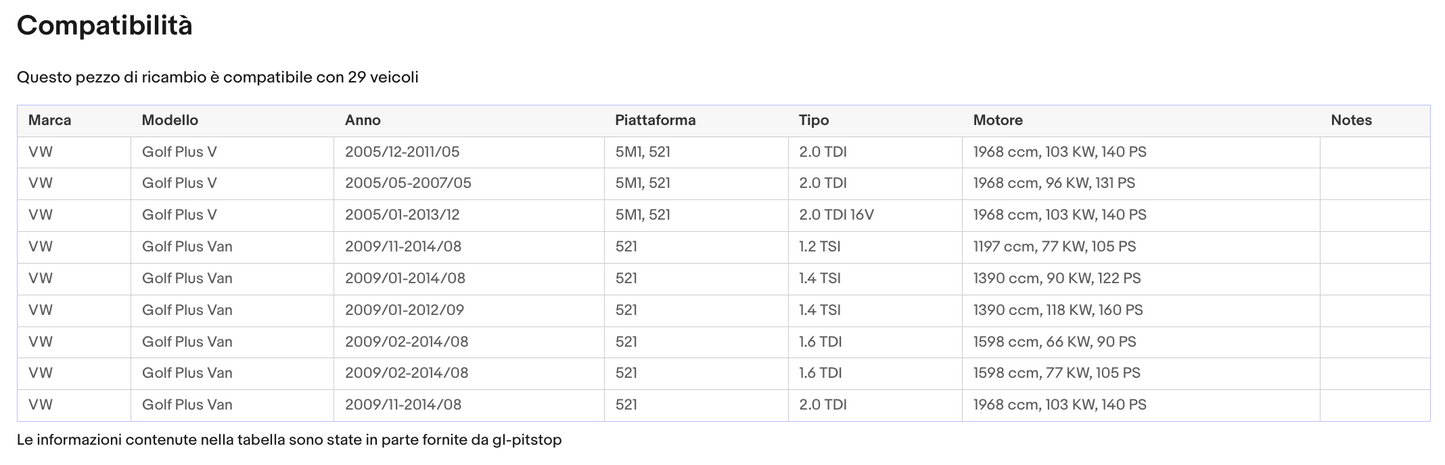Select the 1390 ccm, 118 KW engine cell

click(1058, 310)
